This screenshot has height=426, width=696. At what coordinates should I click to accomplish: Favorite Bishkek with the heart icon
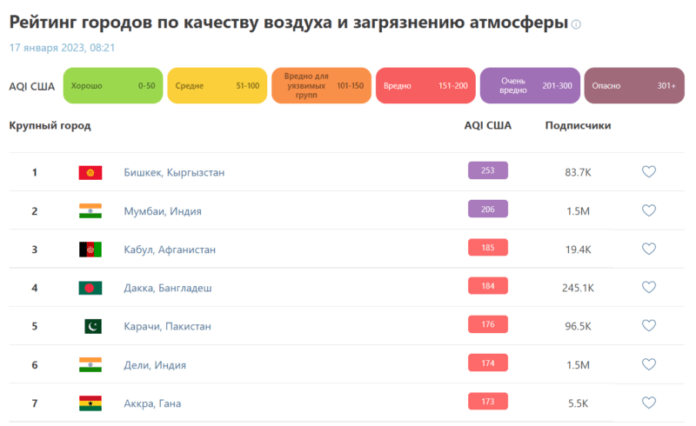pos(648,172)
